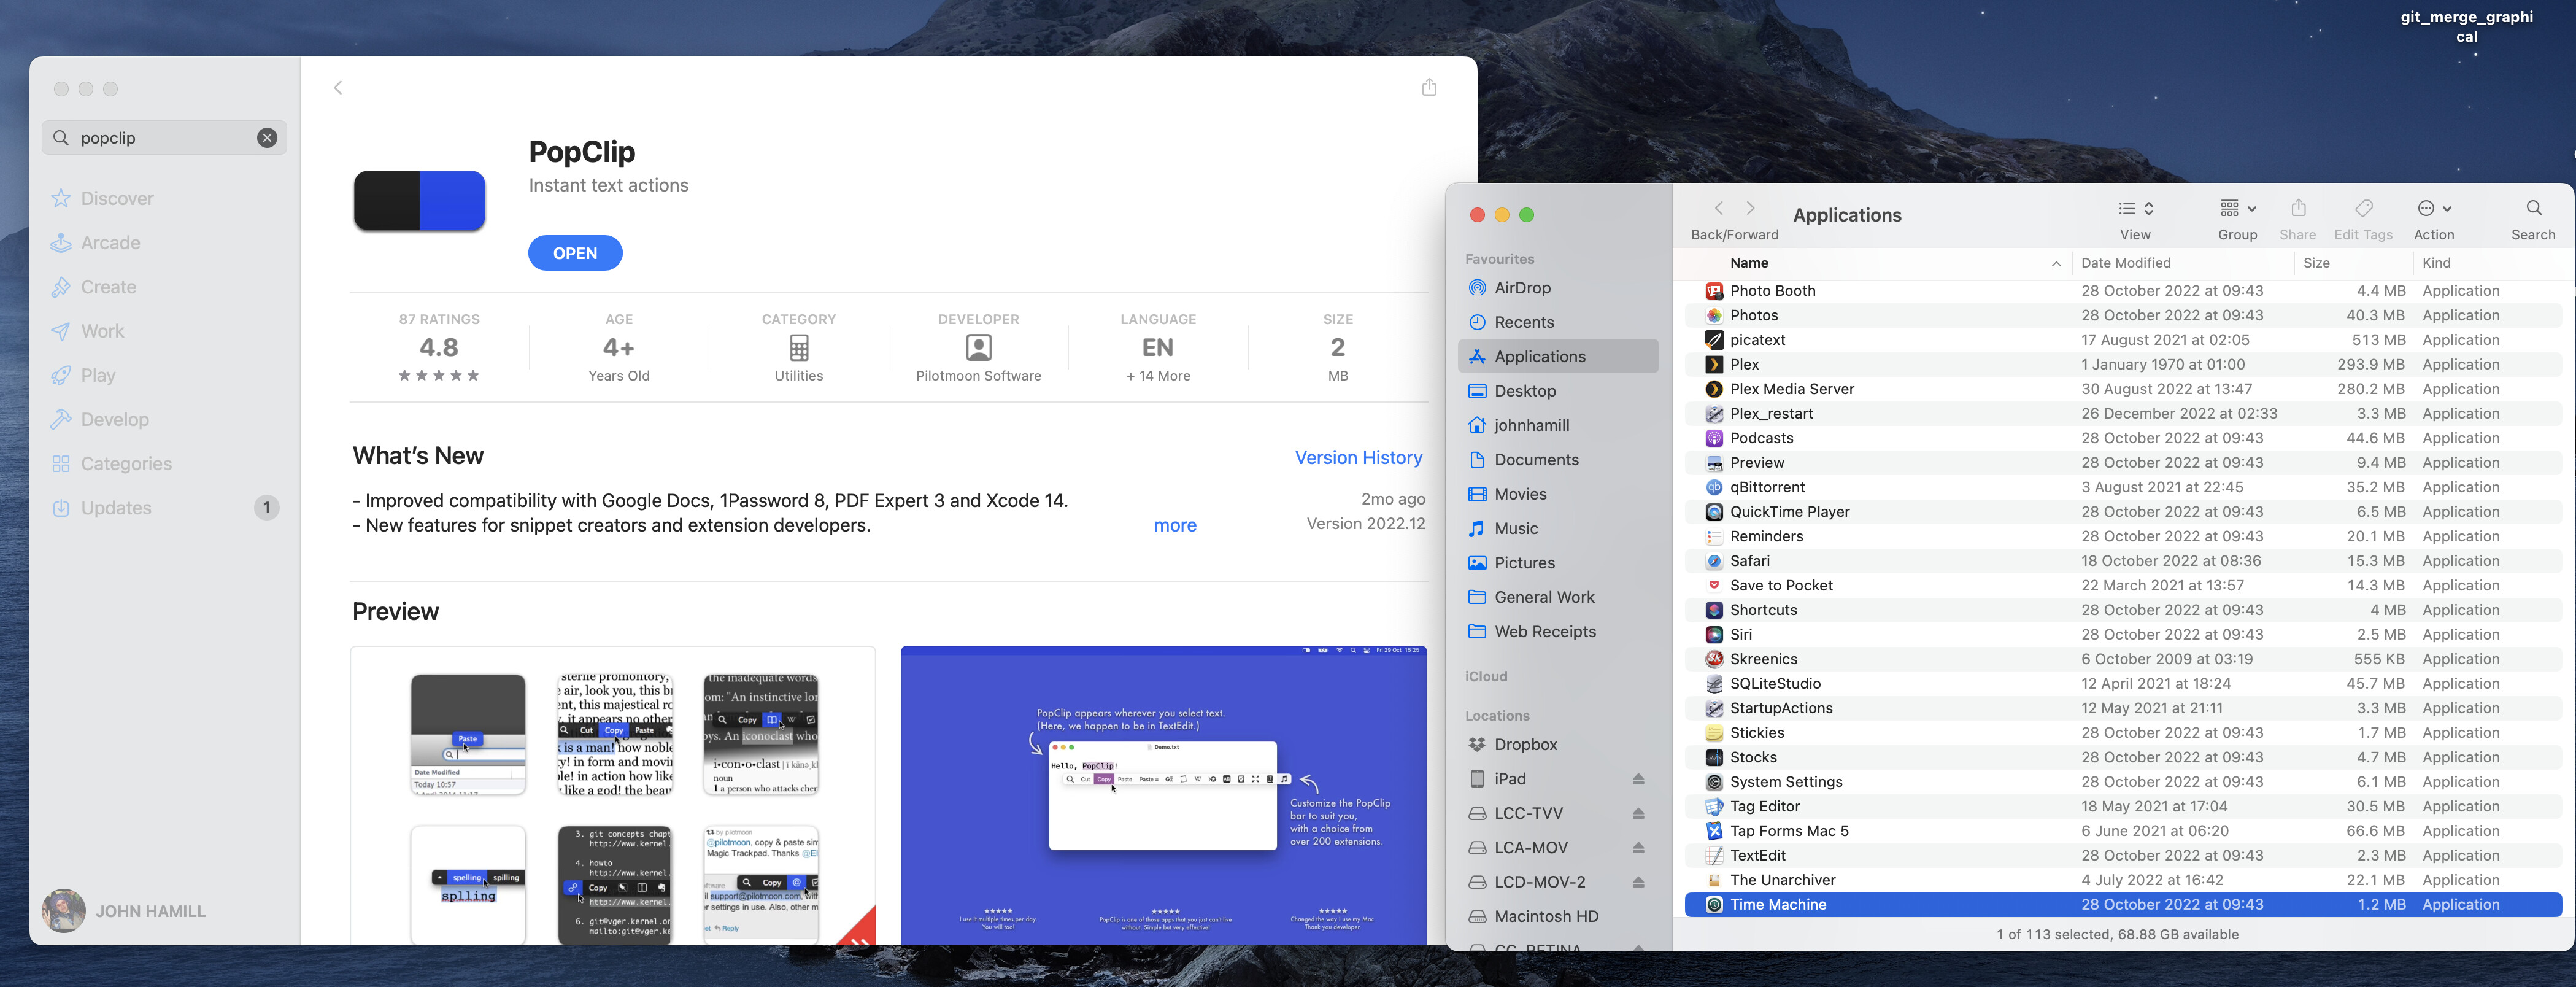Expand What's New text with more
Screen dimensions: 2576x987
coord(1175,525)
